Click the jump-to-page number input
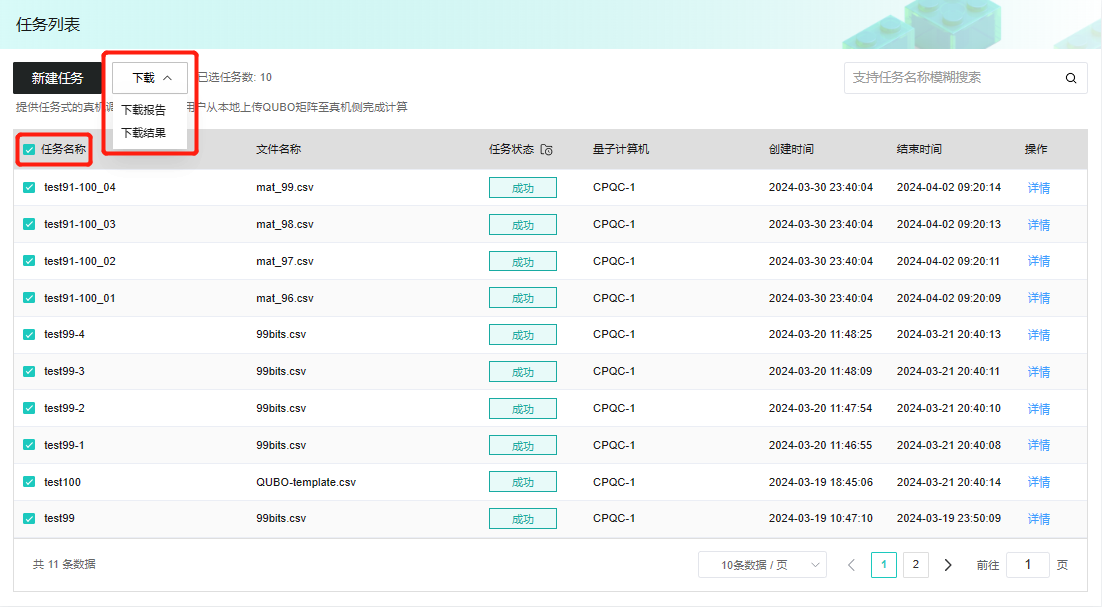Image resolution: width=1102 pixels, height=607 pixels. (1027, 565)
